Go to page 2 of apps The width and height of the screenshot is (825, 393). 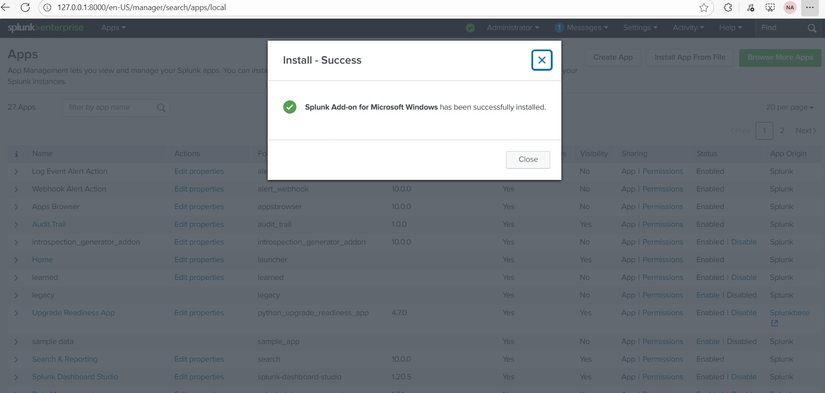tap(782, 130)
